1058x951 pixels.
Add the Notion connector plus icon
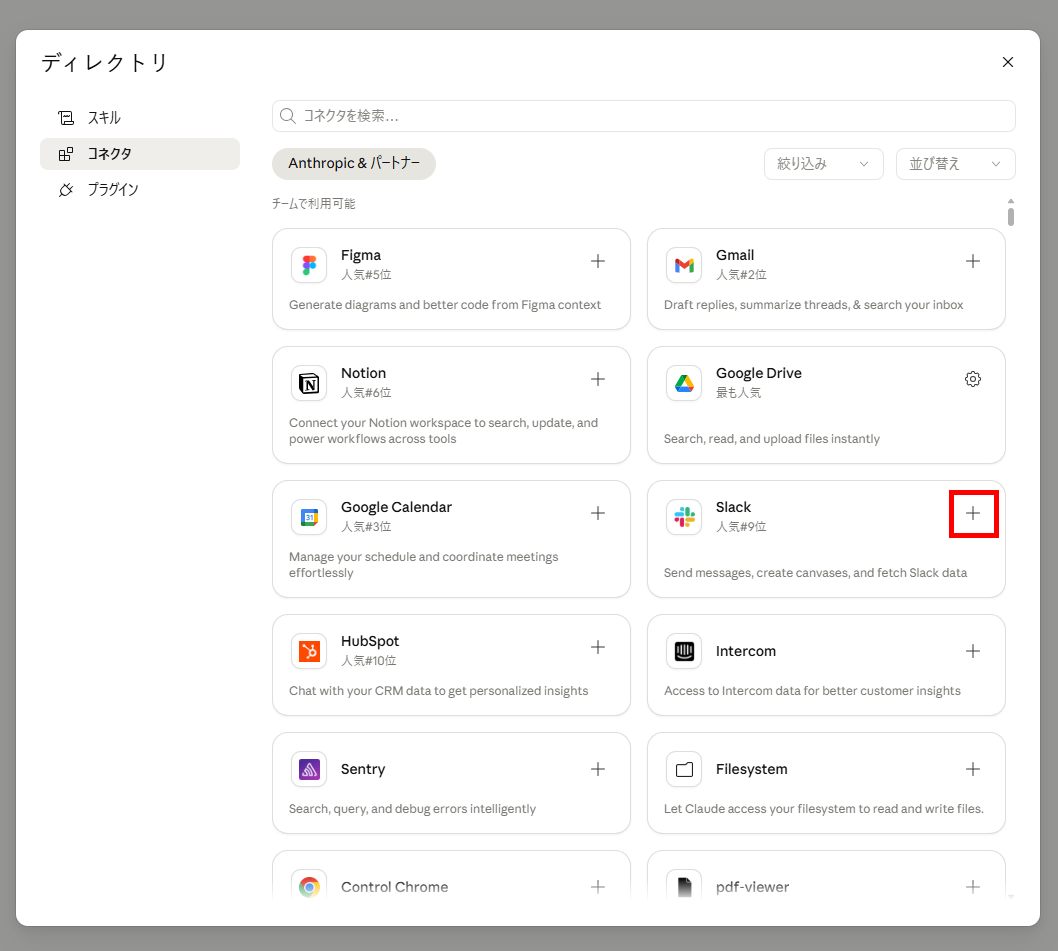[598, 379]
